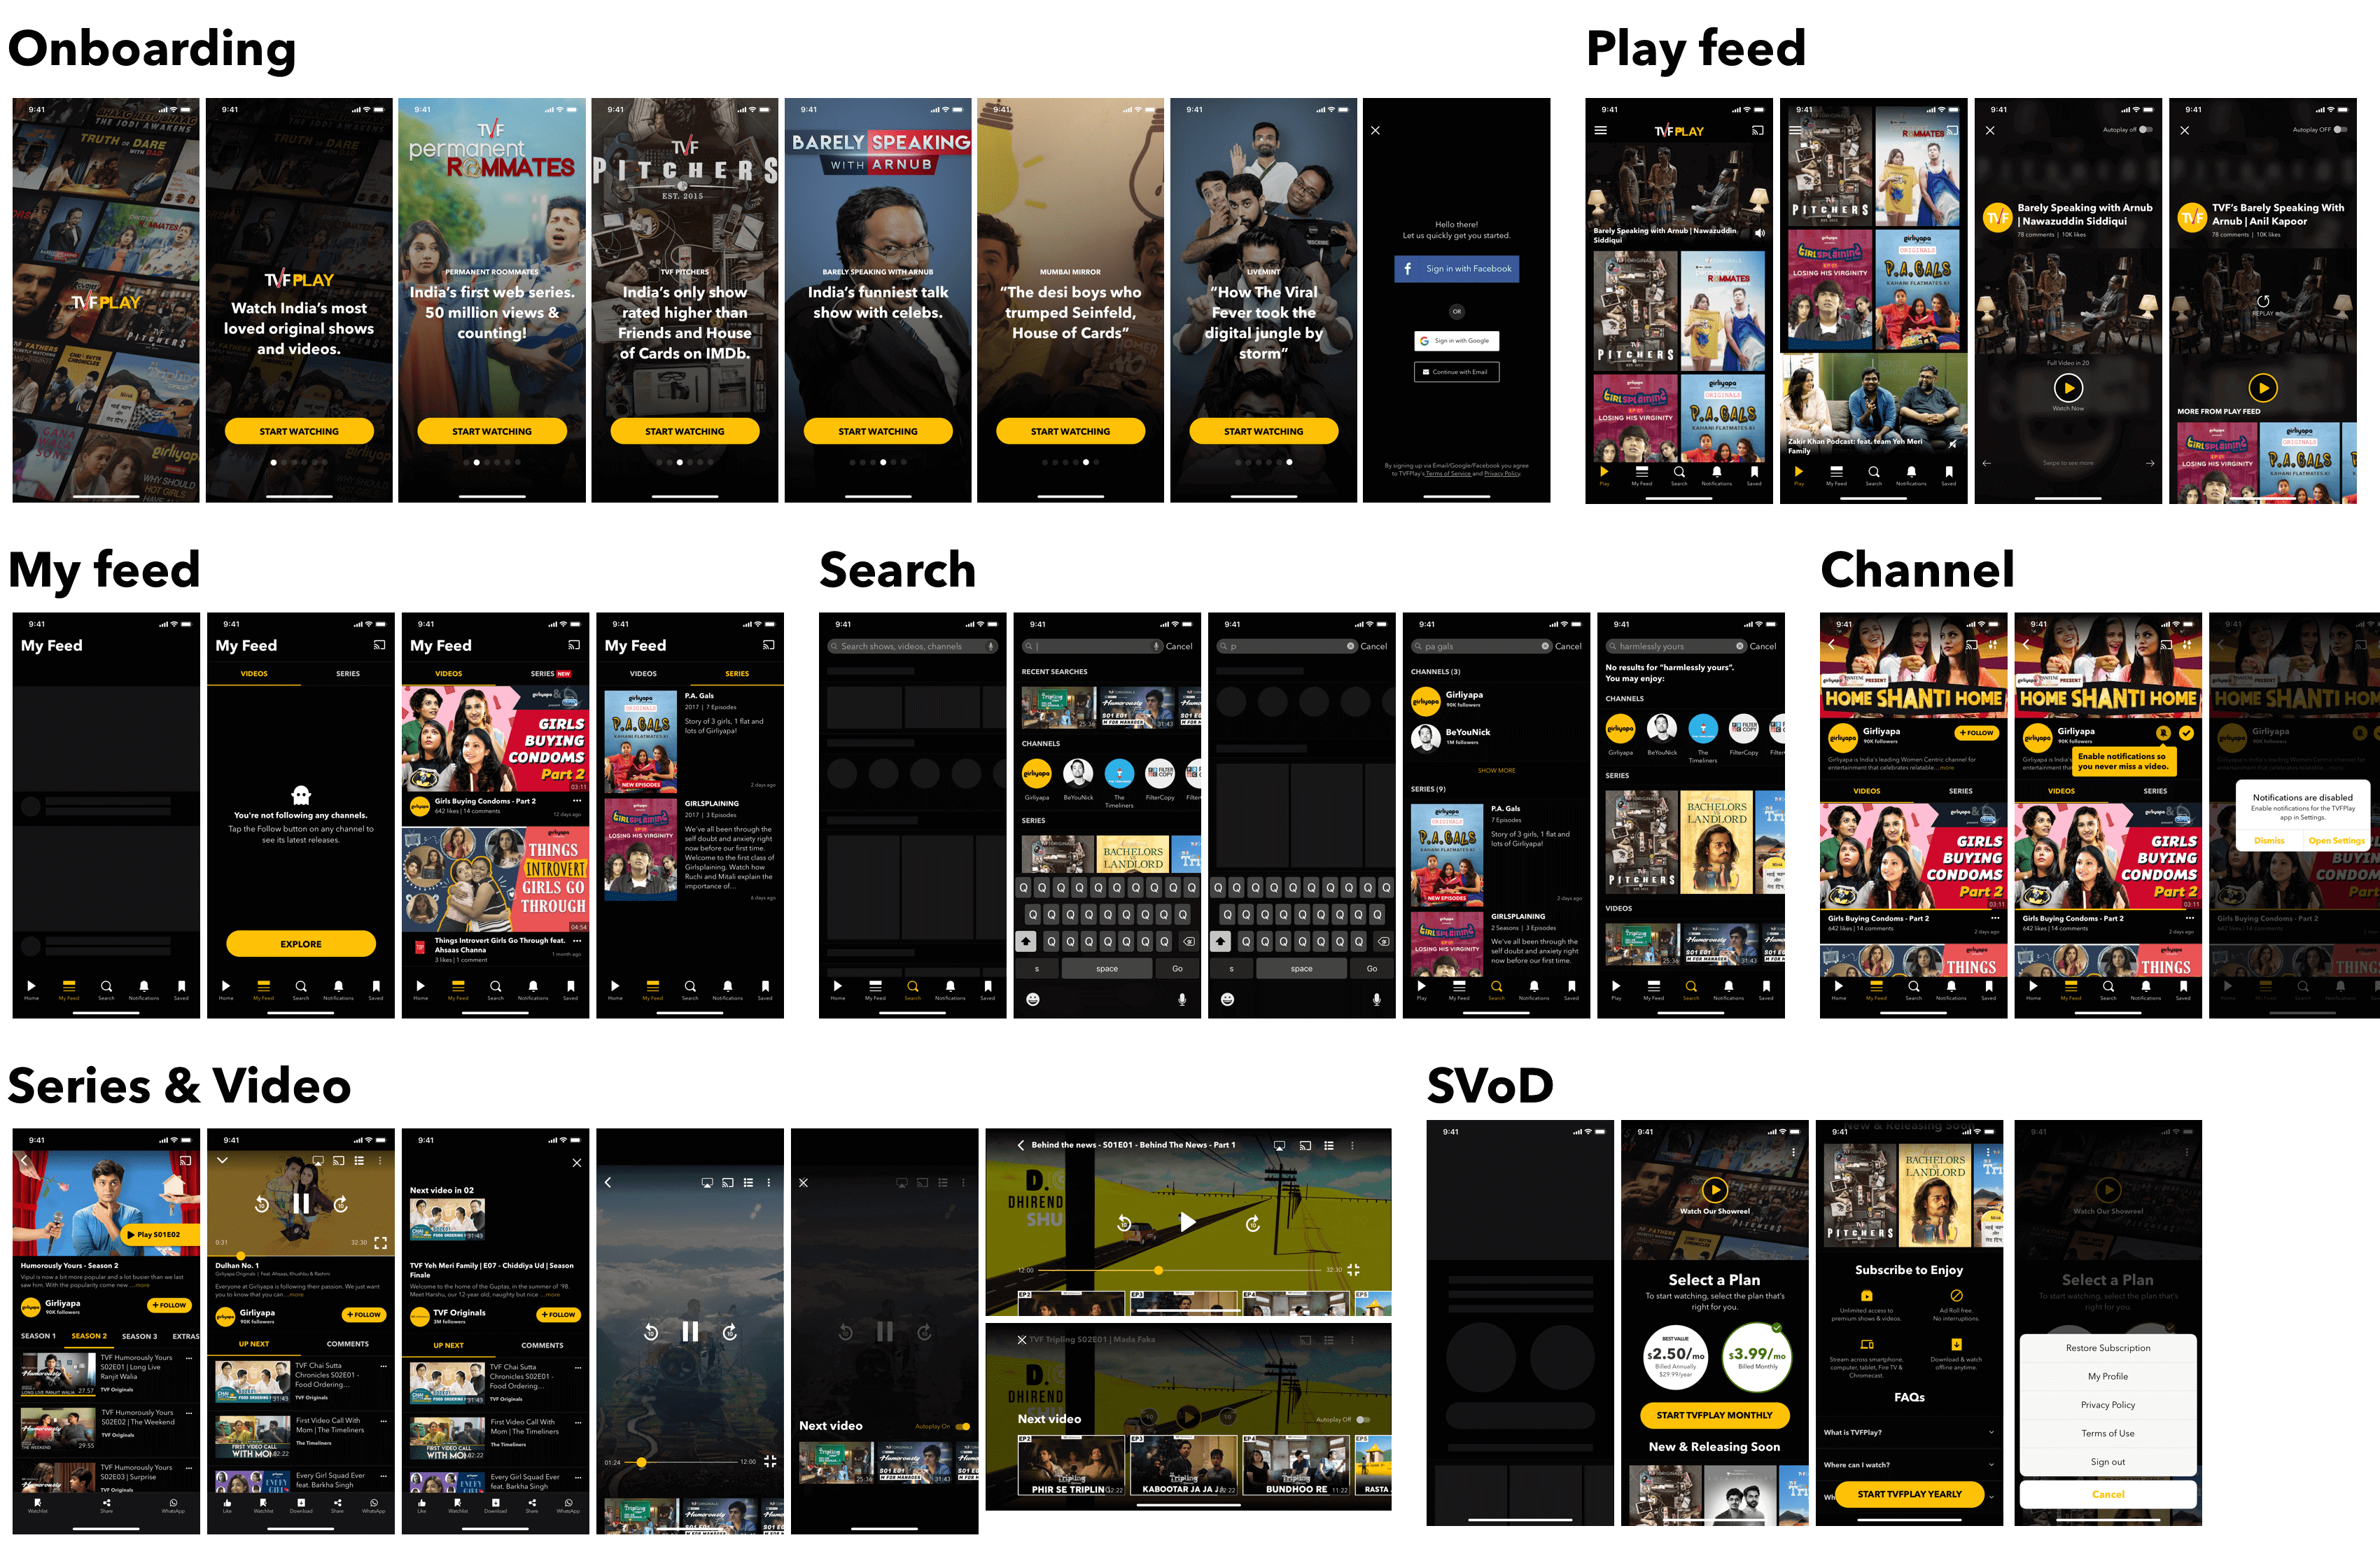
Task: Mute speaker icon on Nawazuddin Siddiqui video
Action: (x=1760, y=233)
